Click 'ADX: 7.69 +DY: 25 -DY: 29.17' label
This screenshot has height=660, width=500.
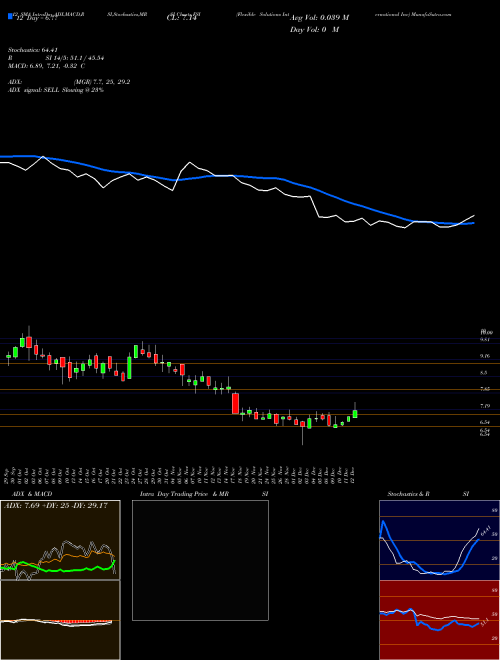56,505
